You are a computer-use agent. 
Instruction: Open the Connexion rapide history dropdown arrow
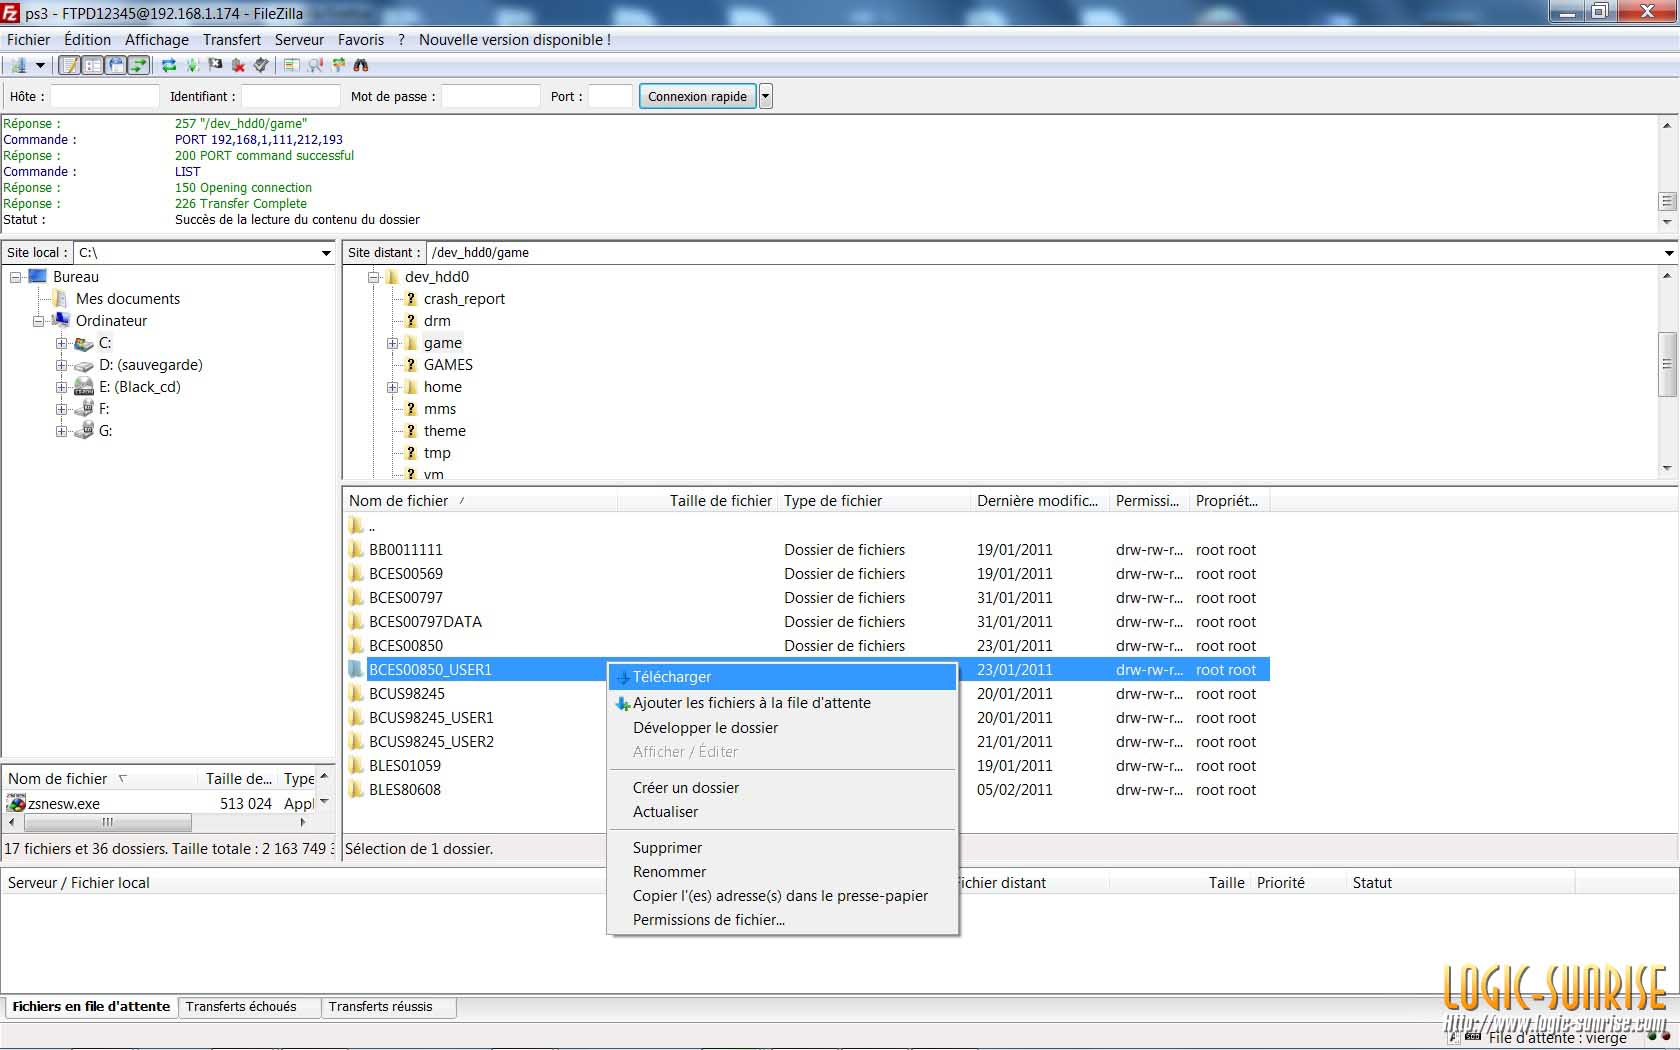pos(766,97)
